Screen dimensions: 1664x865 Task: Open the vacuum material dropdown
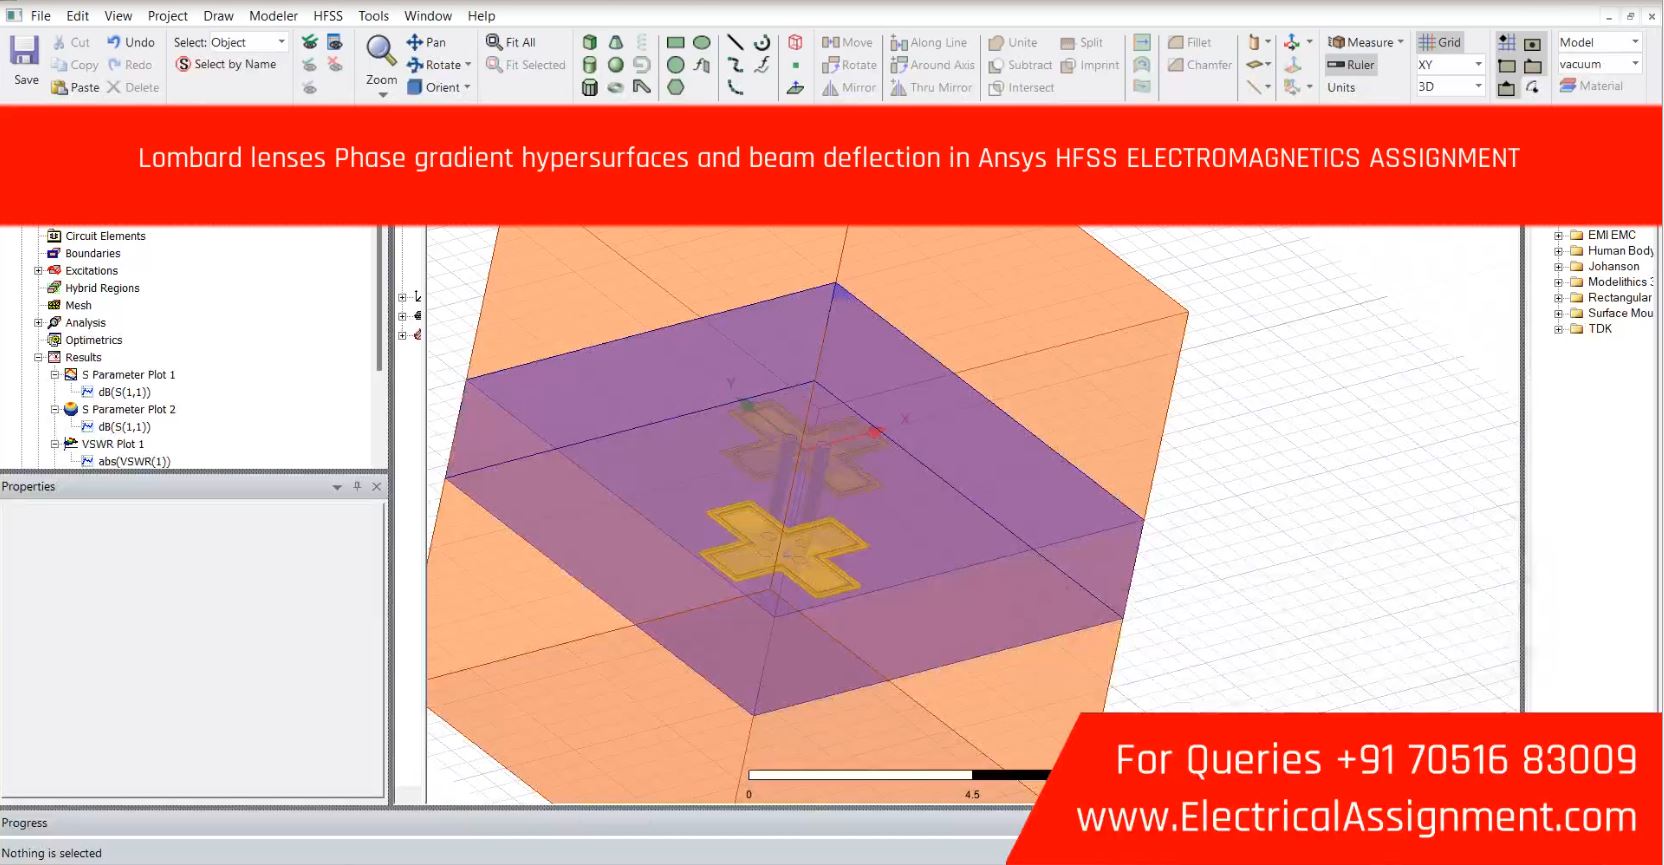click(x=1635, y=64)
